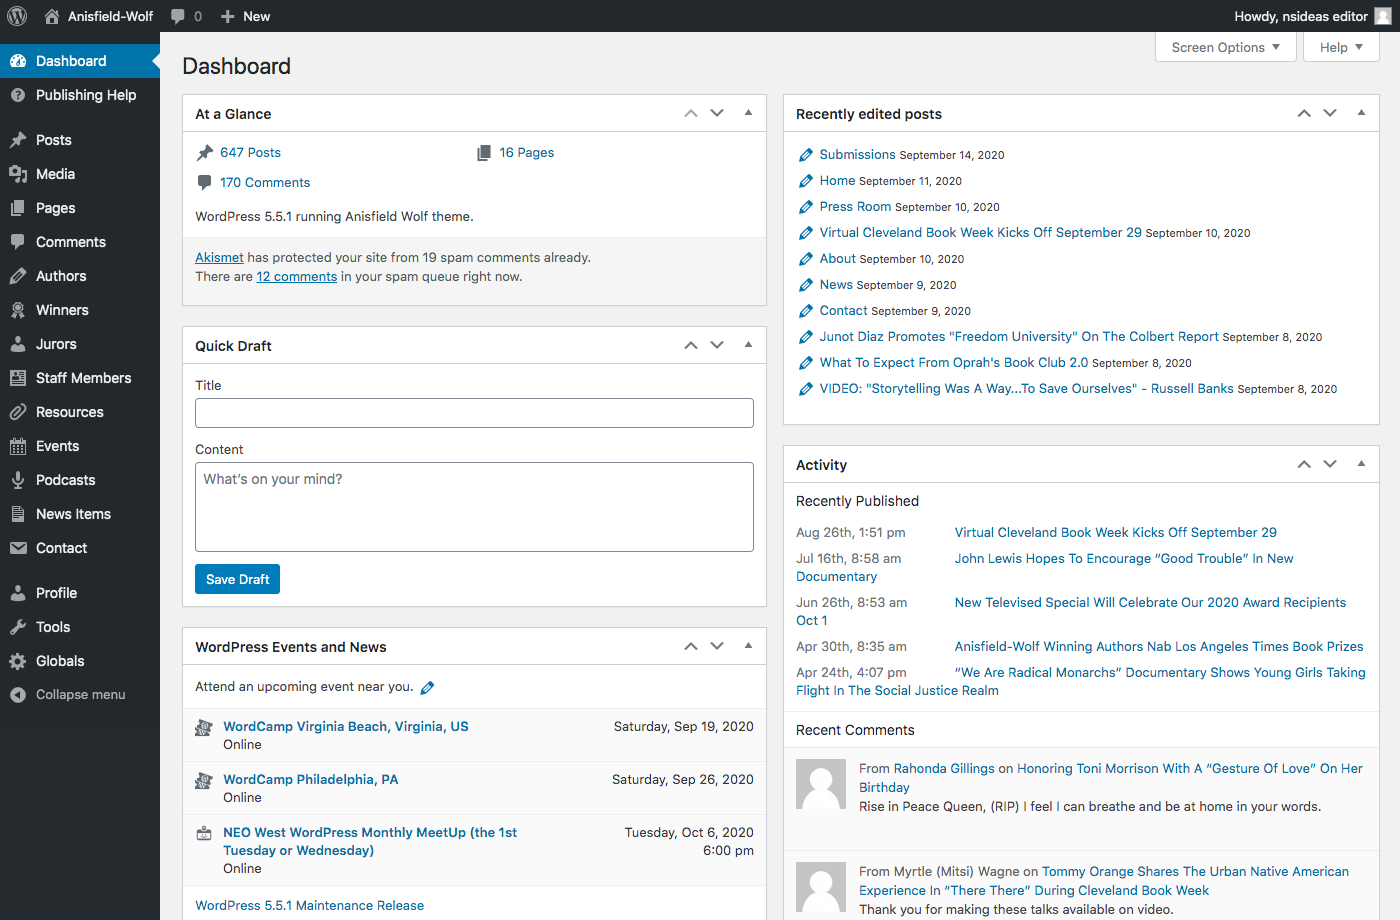Open Virtual Cleveland Book Week published post
Image resolution: width=1400 pixels, height=920 pixels.
[x=1115, y=533]
